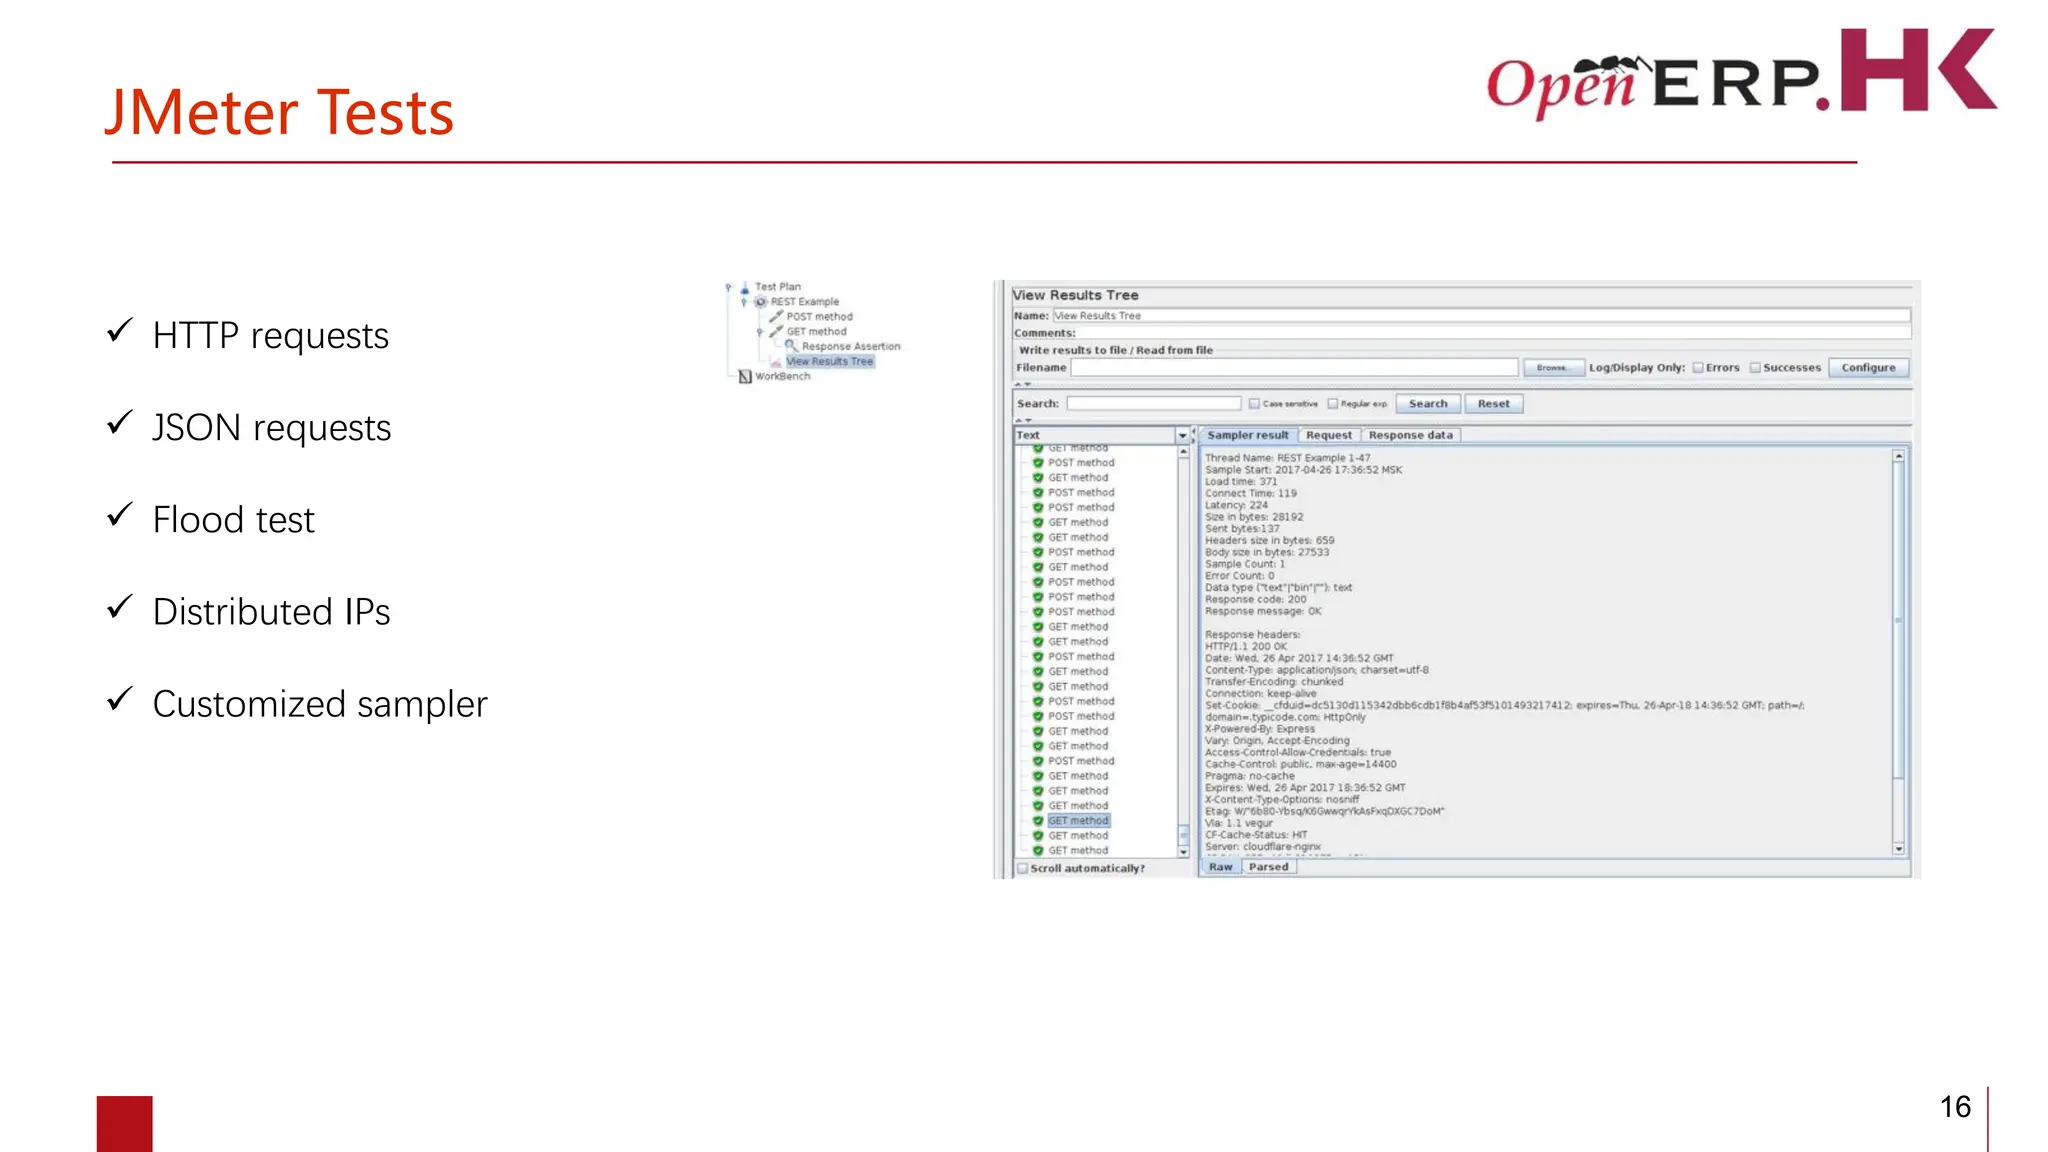This screenshot has height=1152, width=2048.
Task: Select Response Assertion in tree
Action: point(851,346)
